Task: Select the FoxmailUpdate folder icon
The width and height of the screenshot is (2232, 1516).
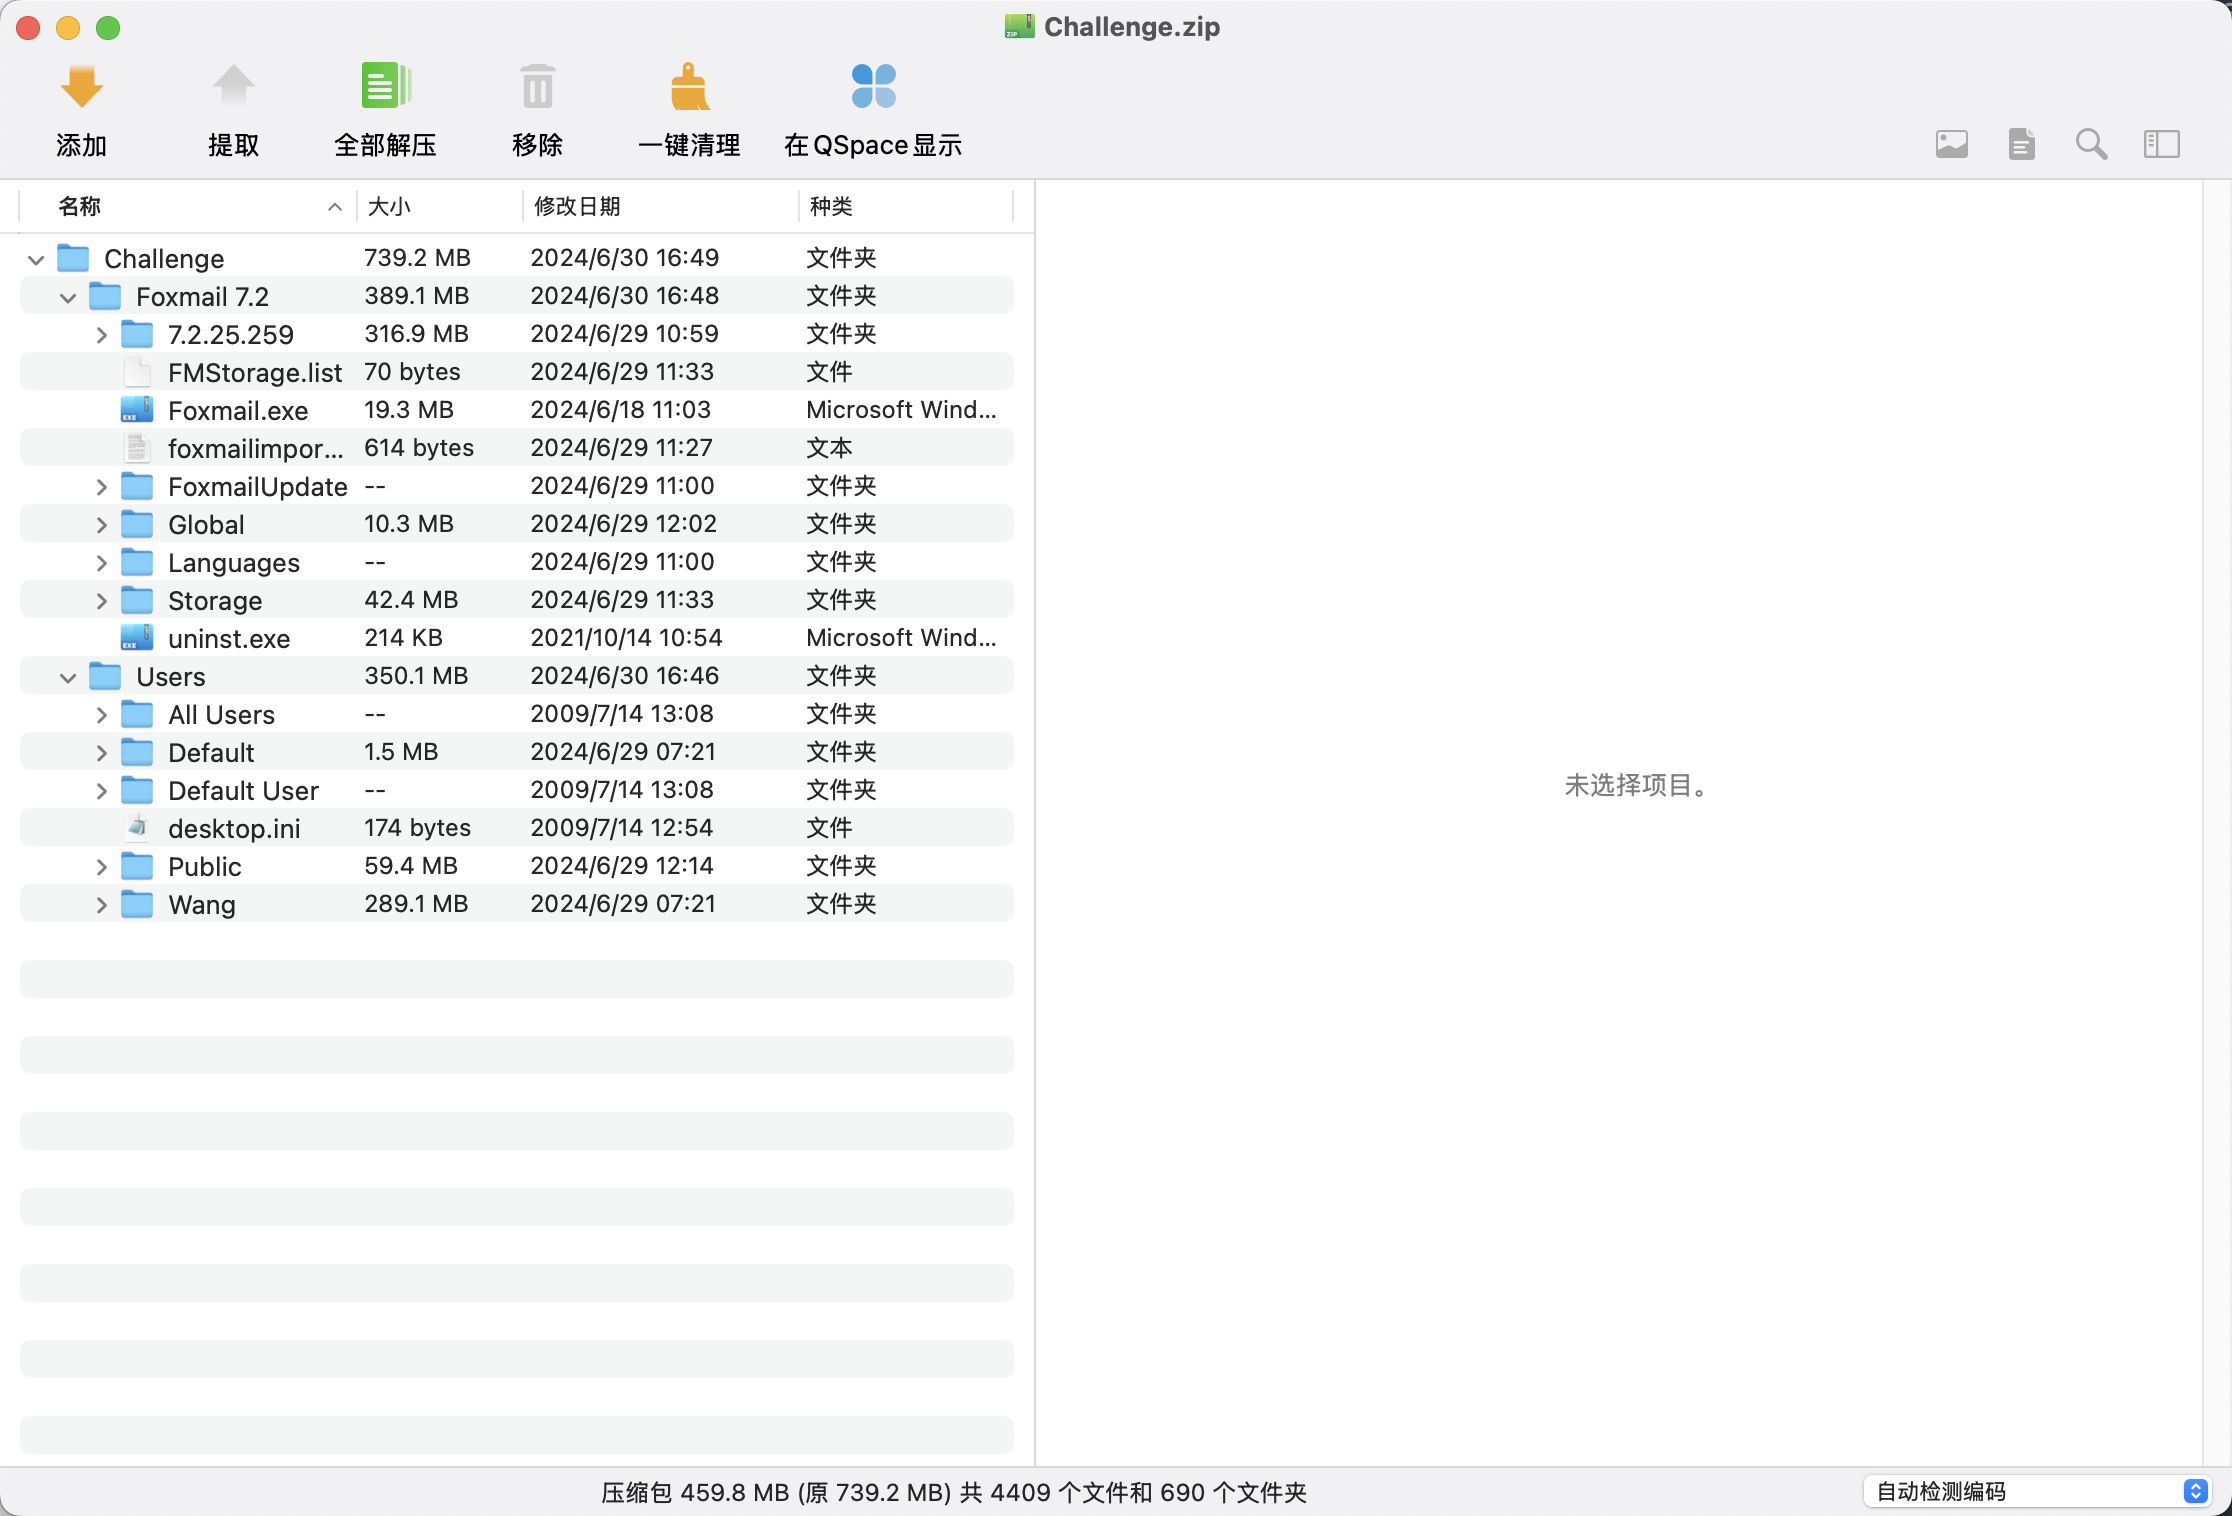Action: 137,486
